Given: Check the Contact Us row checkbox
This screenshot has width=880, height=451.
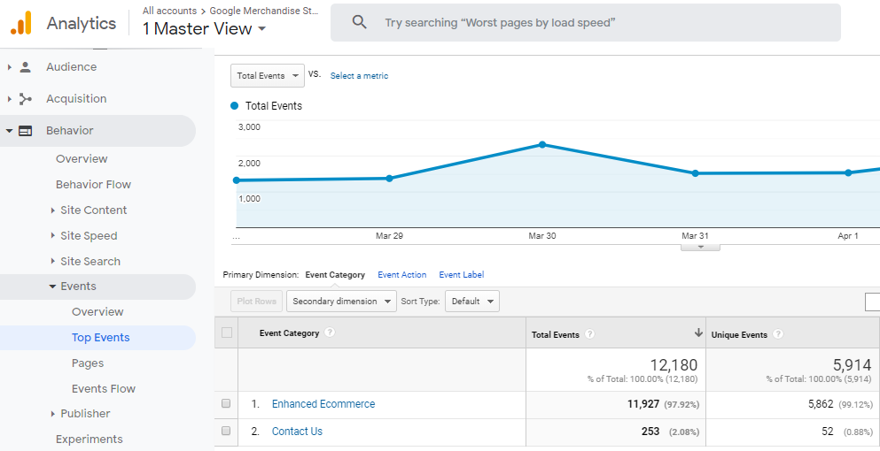Looking at the screenshot, I should tap(226, 431).
